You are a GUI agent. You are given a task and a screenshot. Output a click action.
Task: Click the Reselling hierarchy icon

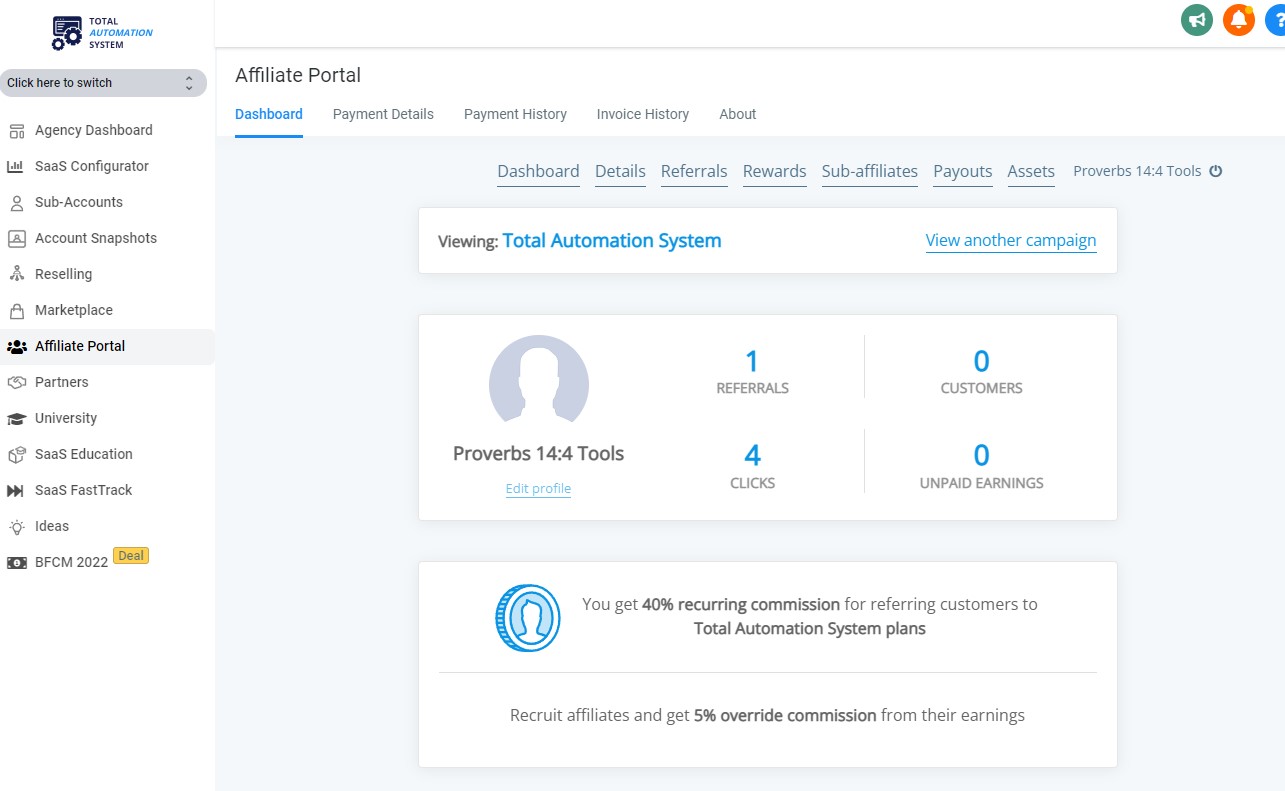click(16, 274)
